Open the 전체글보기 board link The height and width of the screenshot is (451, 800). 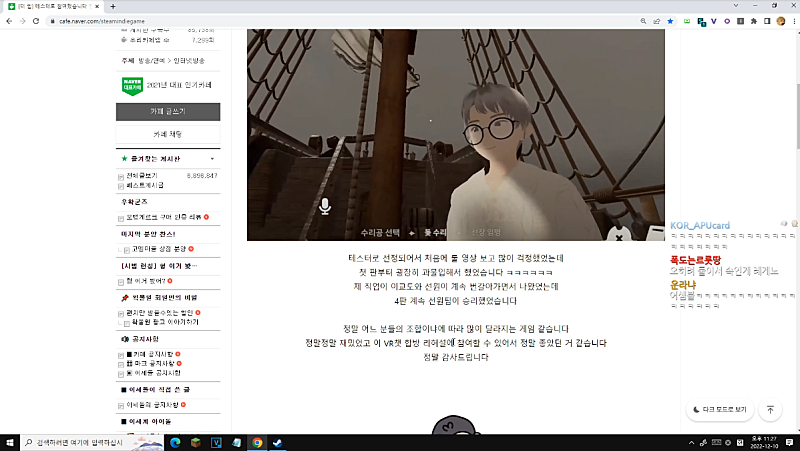[x=142, y=176]
